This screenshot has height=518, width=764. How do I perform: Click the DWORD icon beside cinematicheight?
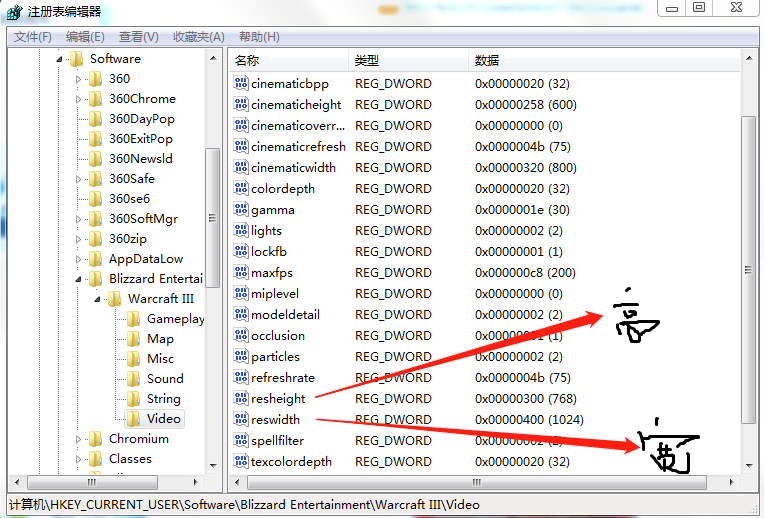pyautogui.click(x=241, y=104)
